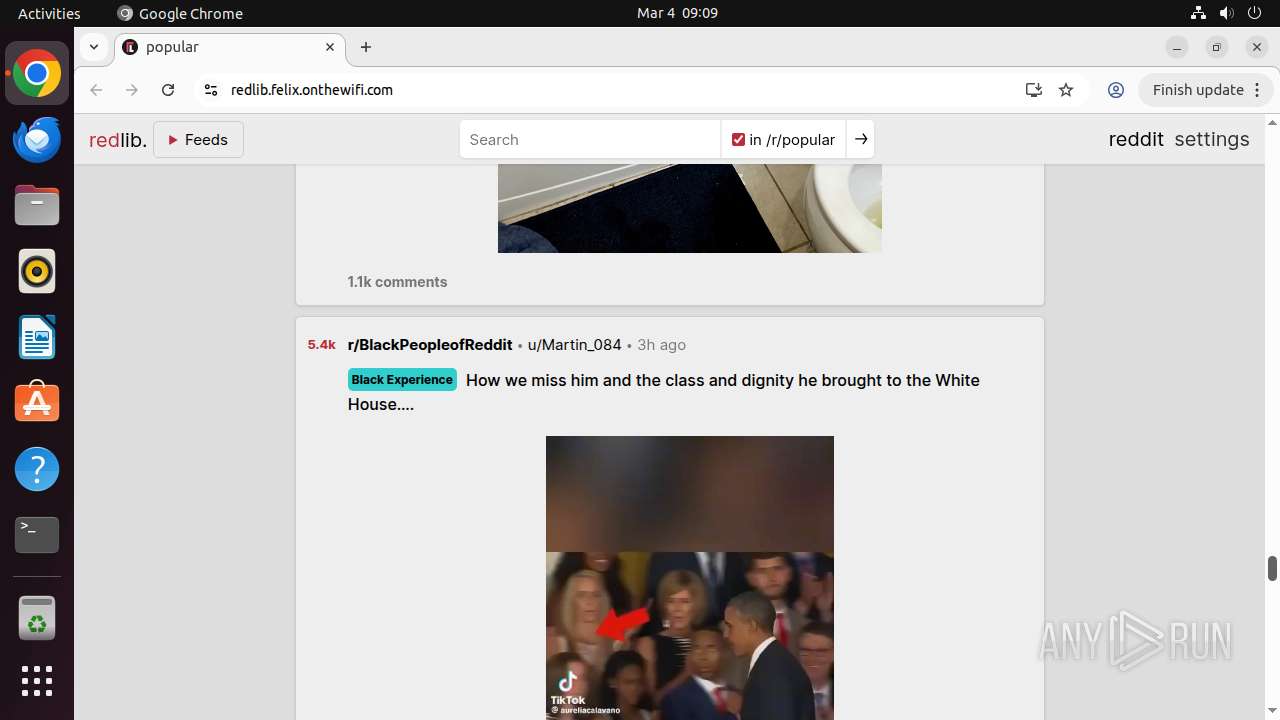This screenshot has width=1280, height=720.
Task: Launch Terminal from the dock
Action: click(x=37, y=535)
